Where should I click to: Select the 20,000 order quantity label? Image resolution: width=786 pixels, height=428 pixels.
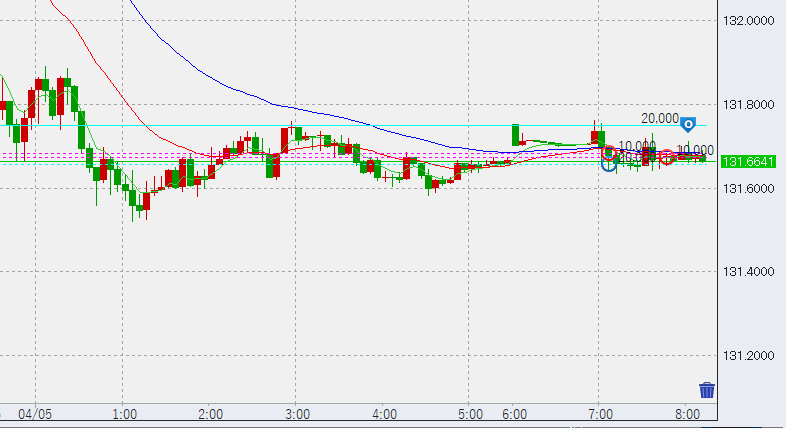point(659,118)
